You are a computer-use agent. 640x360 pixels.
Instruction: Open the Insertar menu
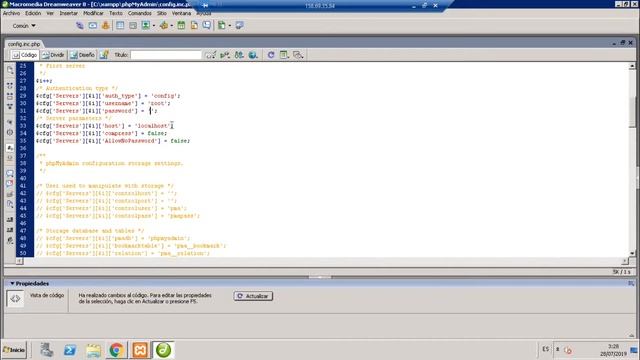(69, 13)
